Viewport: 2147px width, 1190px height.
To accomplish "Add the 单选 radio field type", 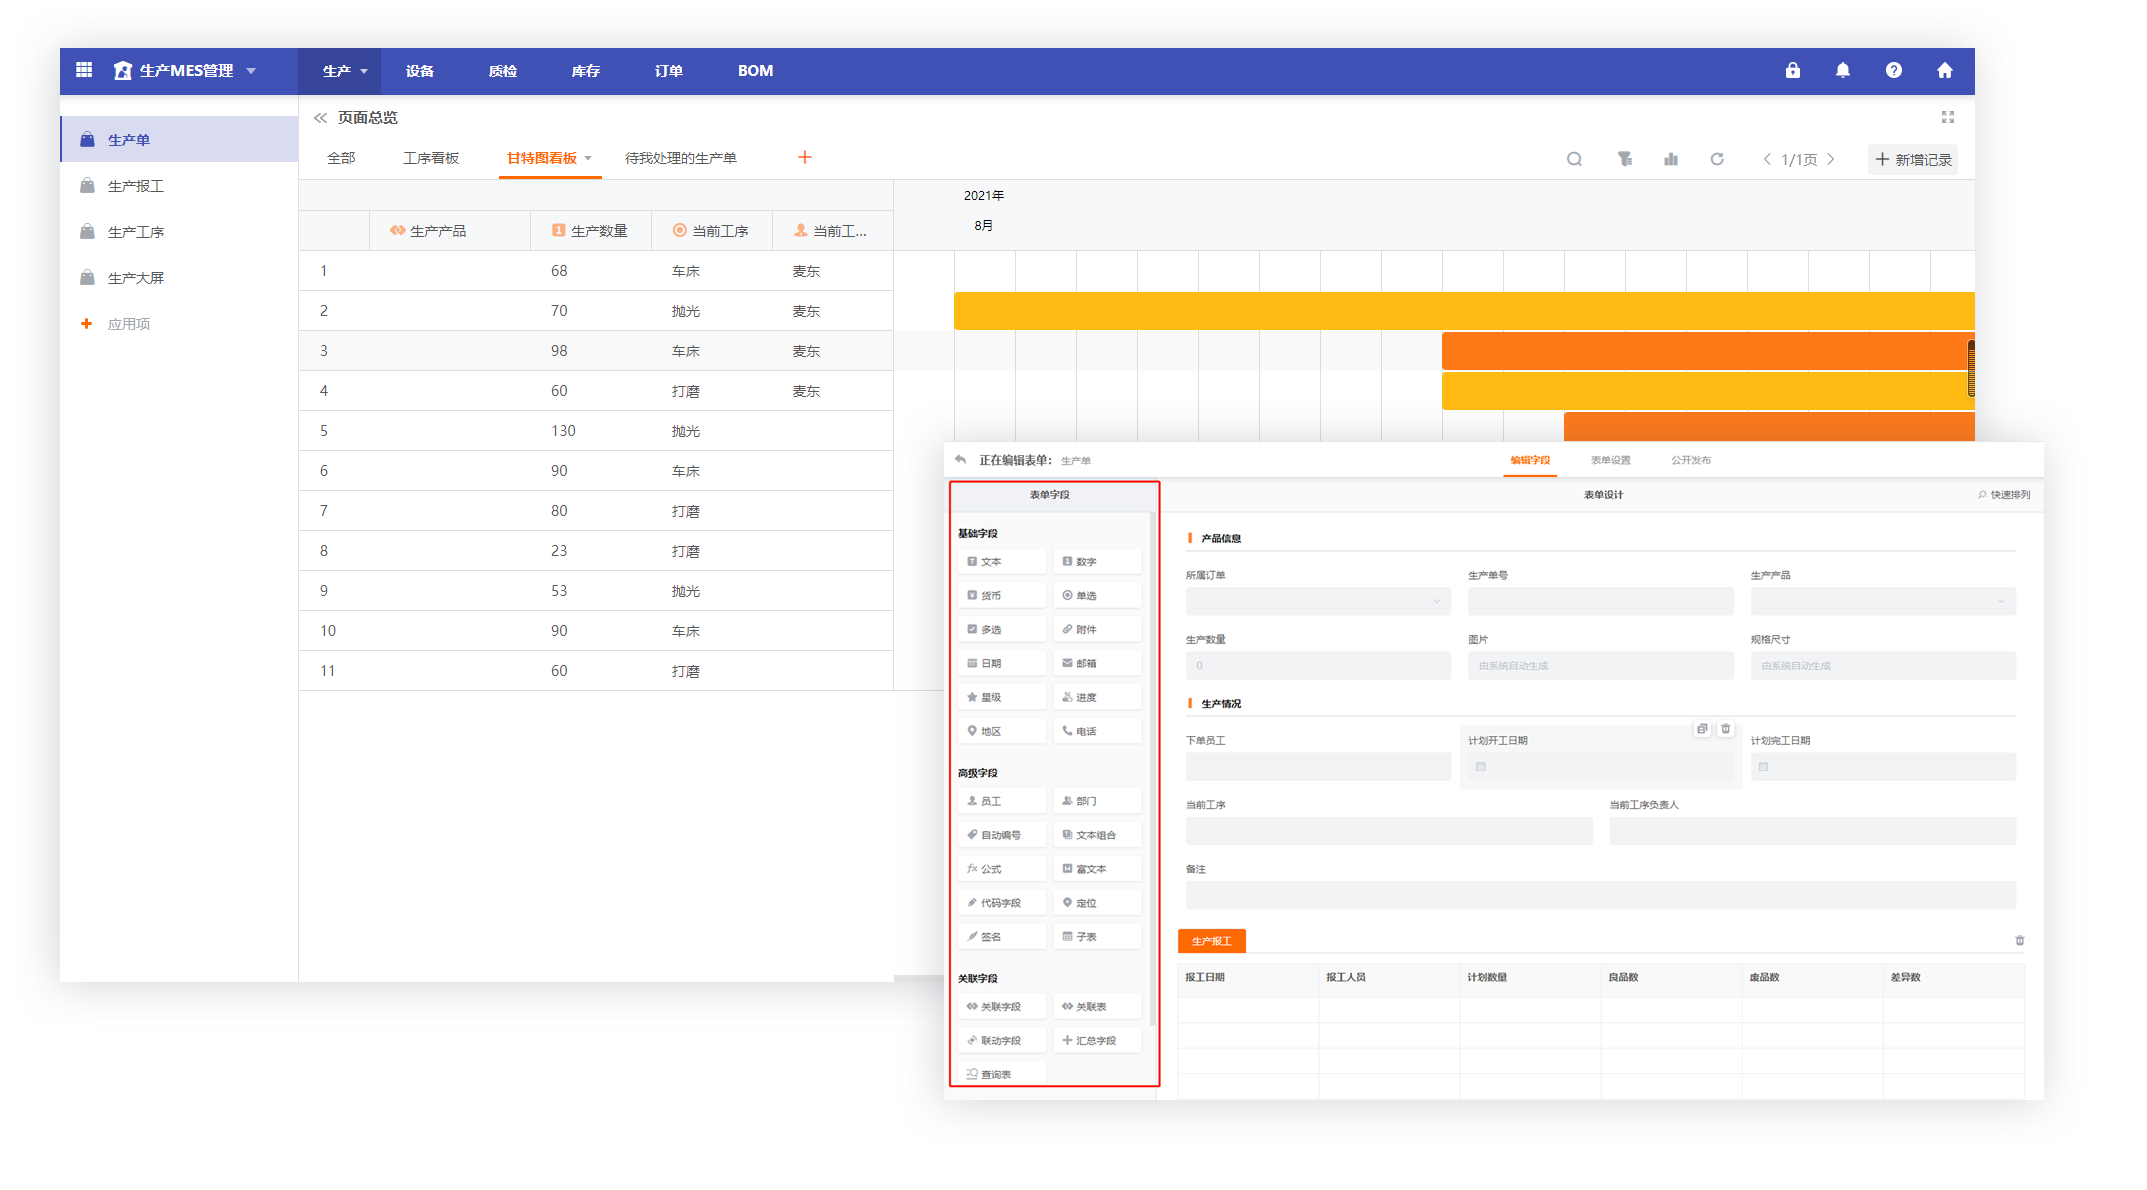I will [1096, 595].
